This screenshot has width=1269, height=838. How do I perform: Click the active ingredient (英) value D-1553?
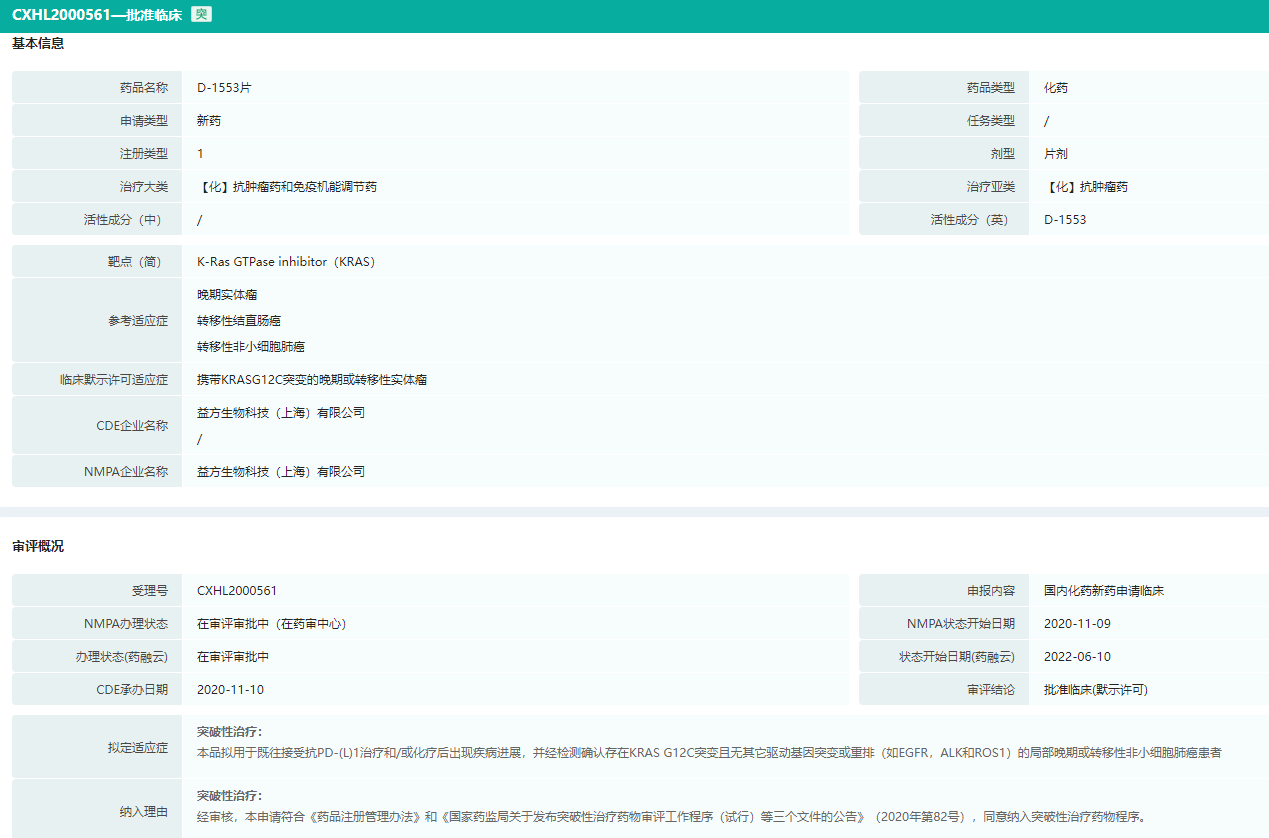pyautogui.click(x=1065, y=220)
